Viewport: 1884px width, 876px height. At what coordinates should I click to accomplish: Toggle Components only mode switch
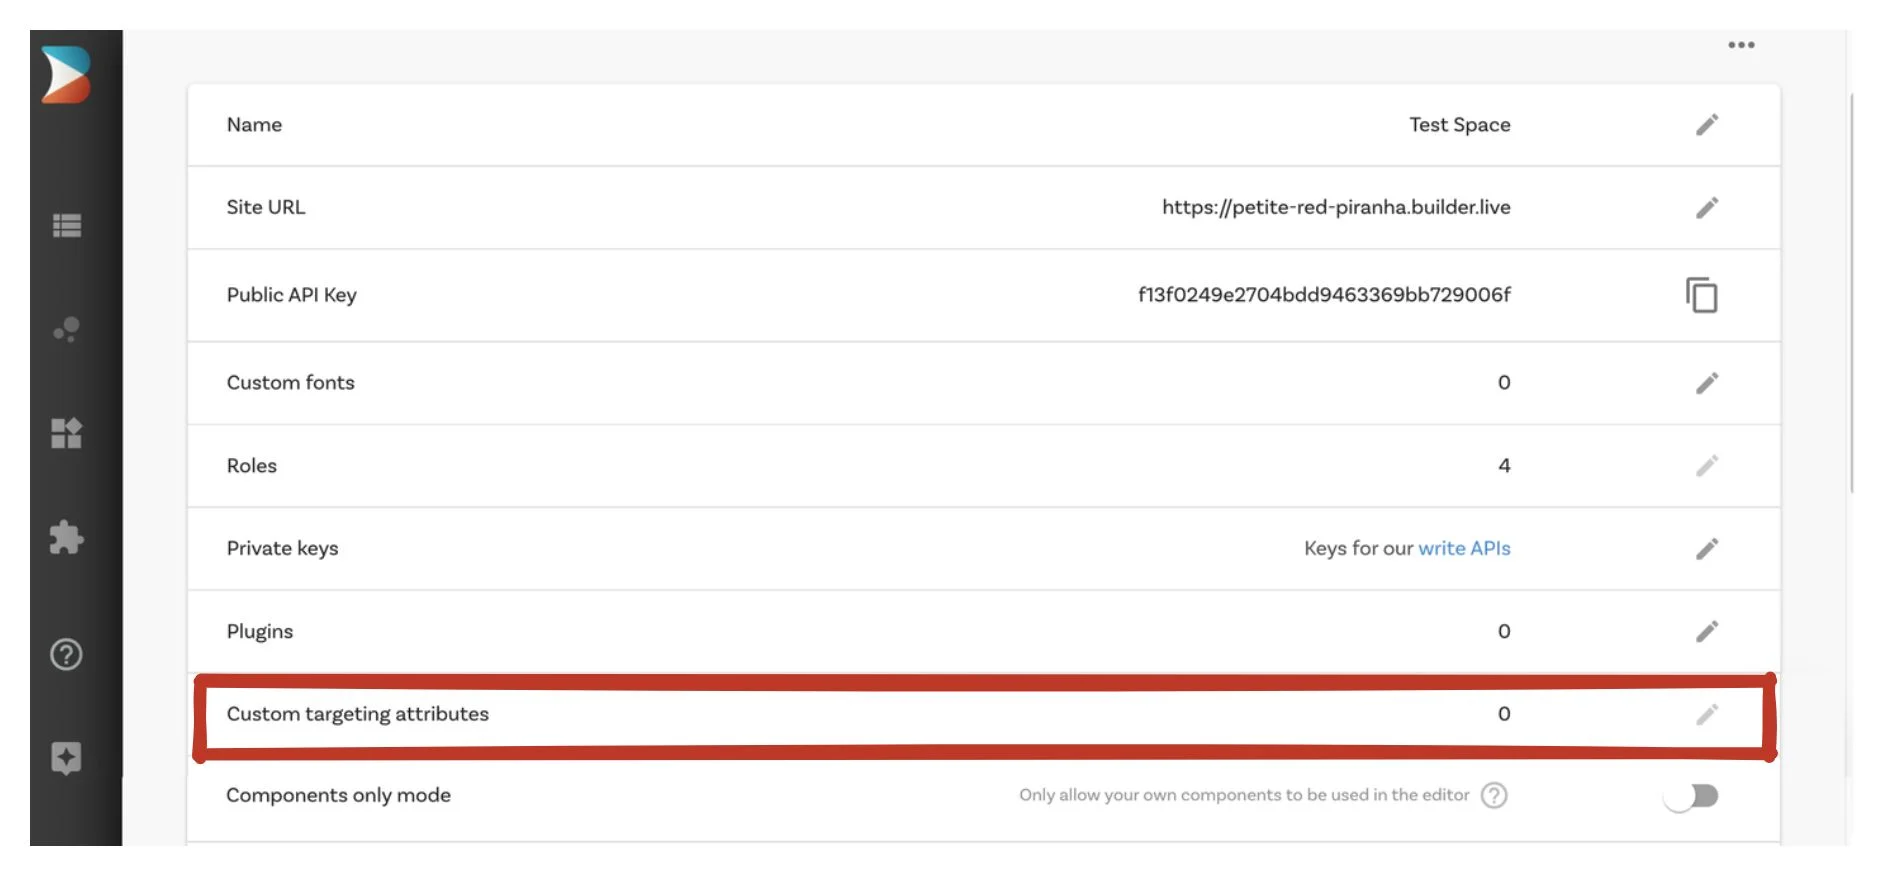click(x=1692, y=796)
